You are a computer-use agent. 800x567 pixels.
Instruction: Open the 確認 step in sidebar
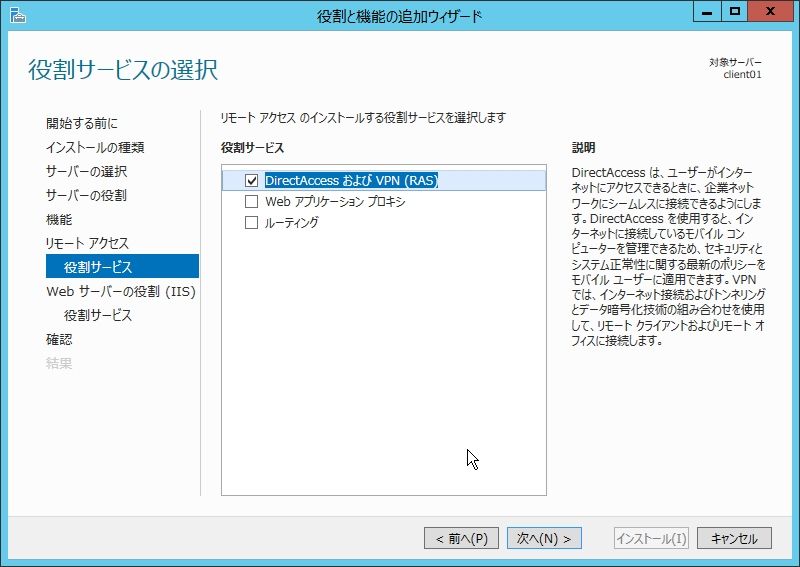point(59,339)
